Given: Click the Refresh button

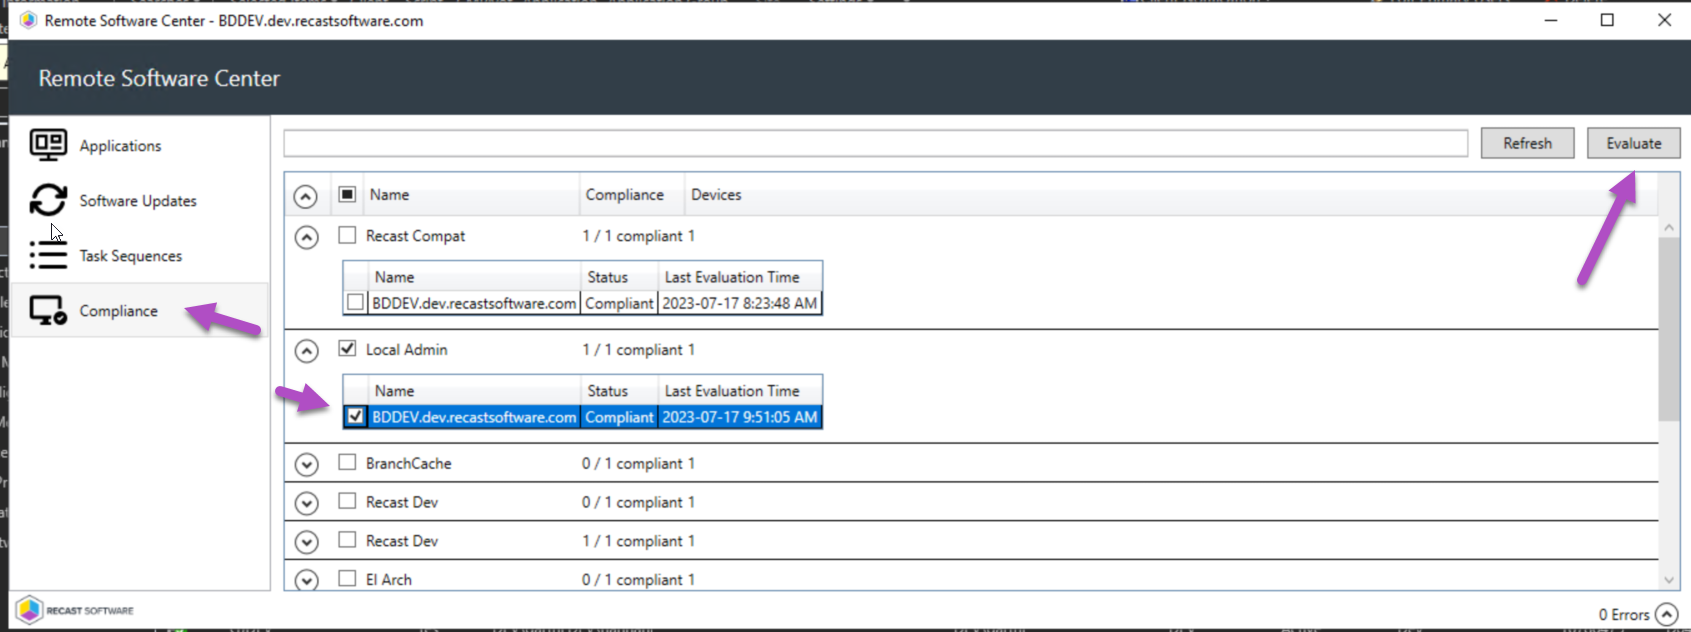Looking at the screenshot, I should tap(1527, 143).
